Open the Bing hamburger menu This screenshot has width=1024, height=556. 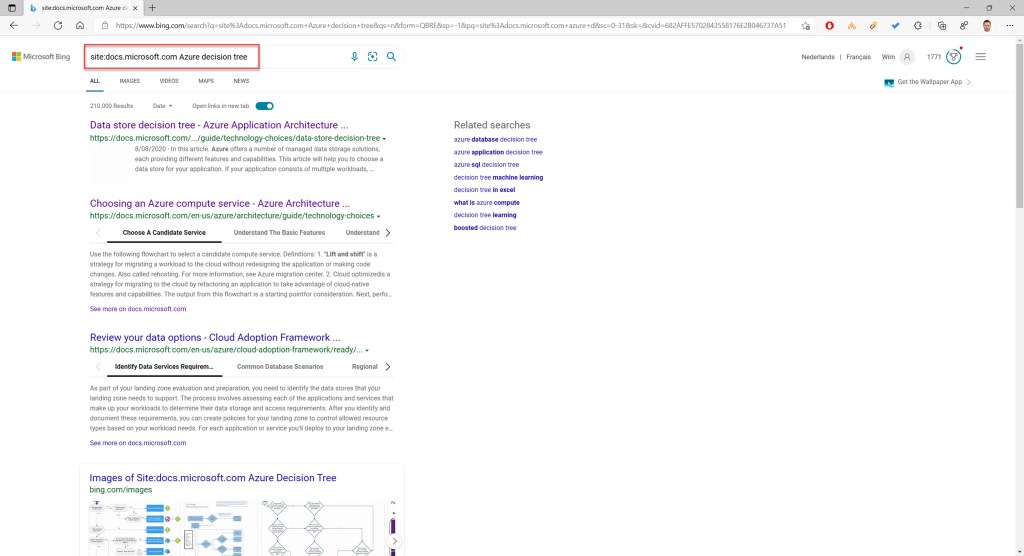[980, 57]
